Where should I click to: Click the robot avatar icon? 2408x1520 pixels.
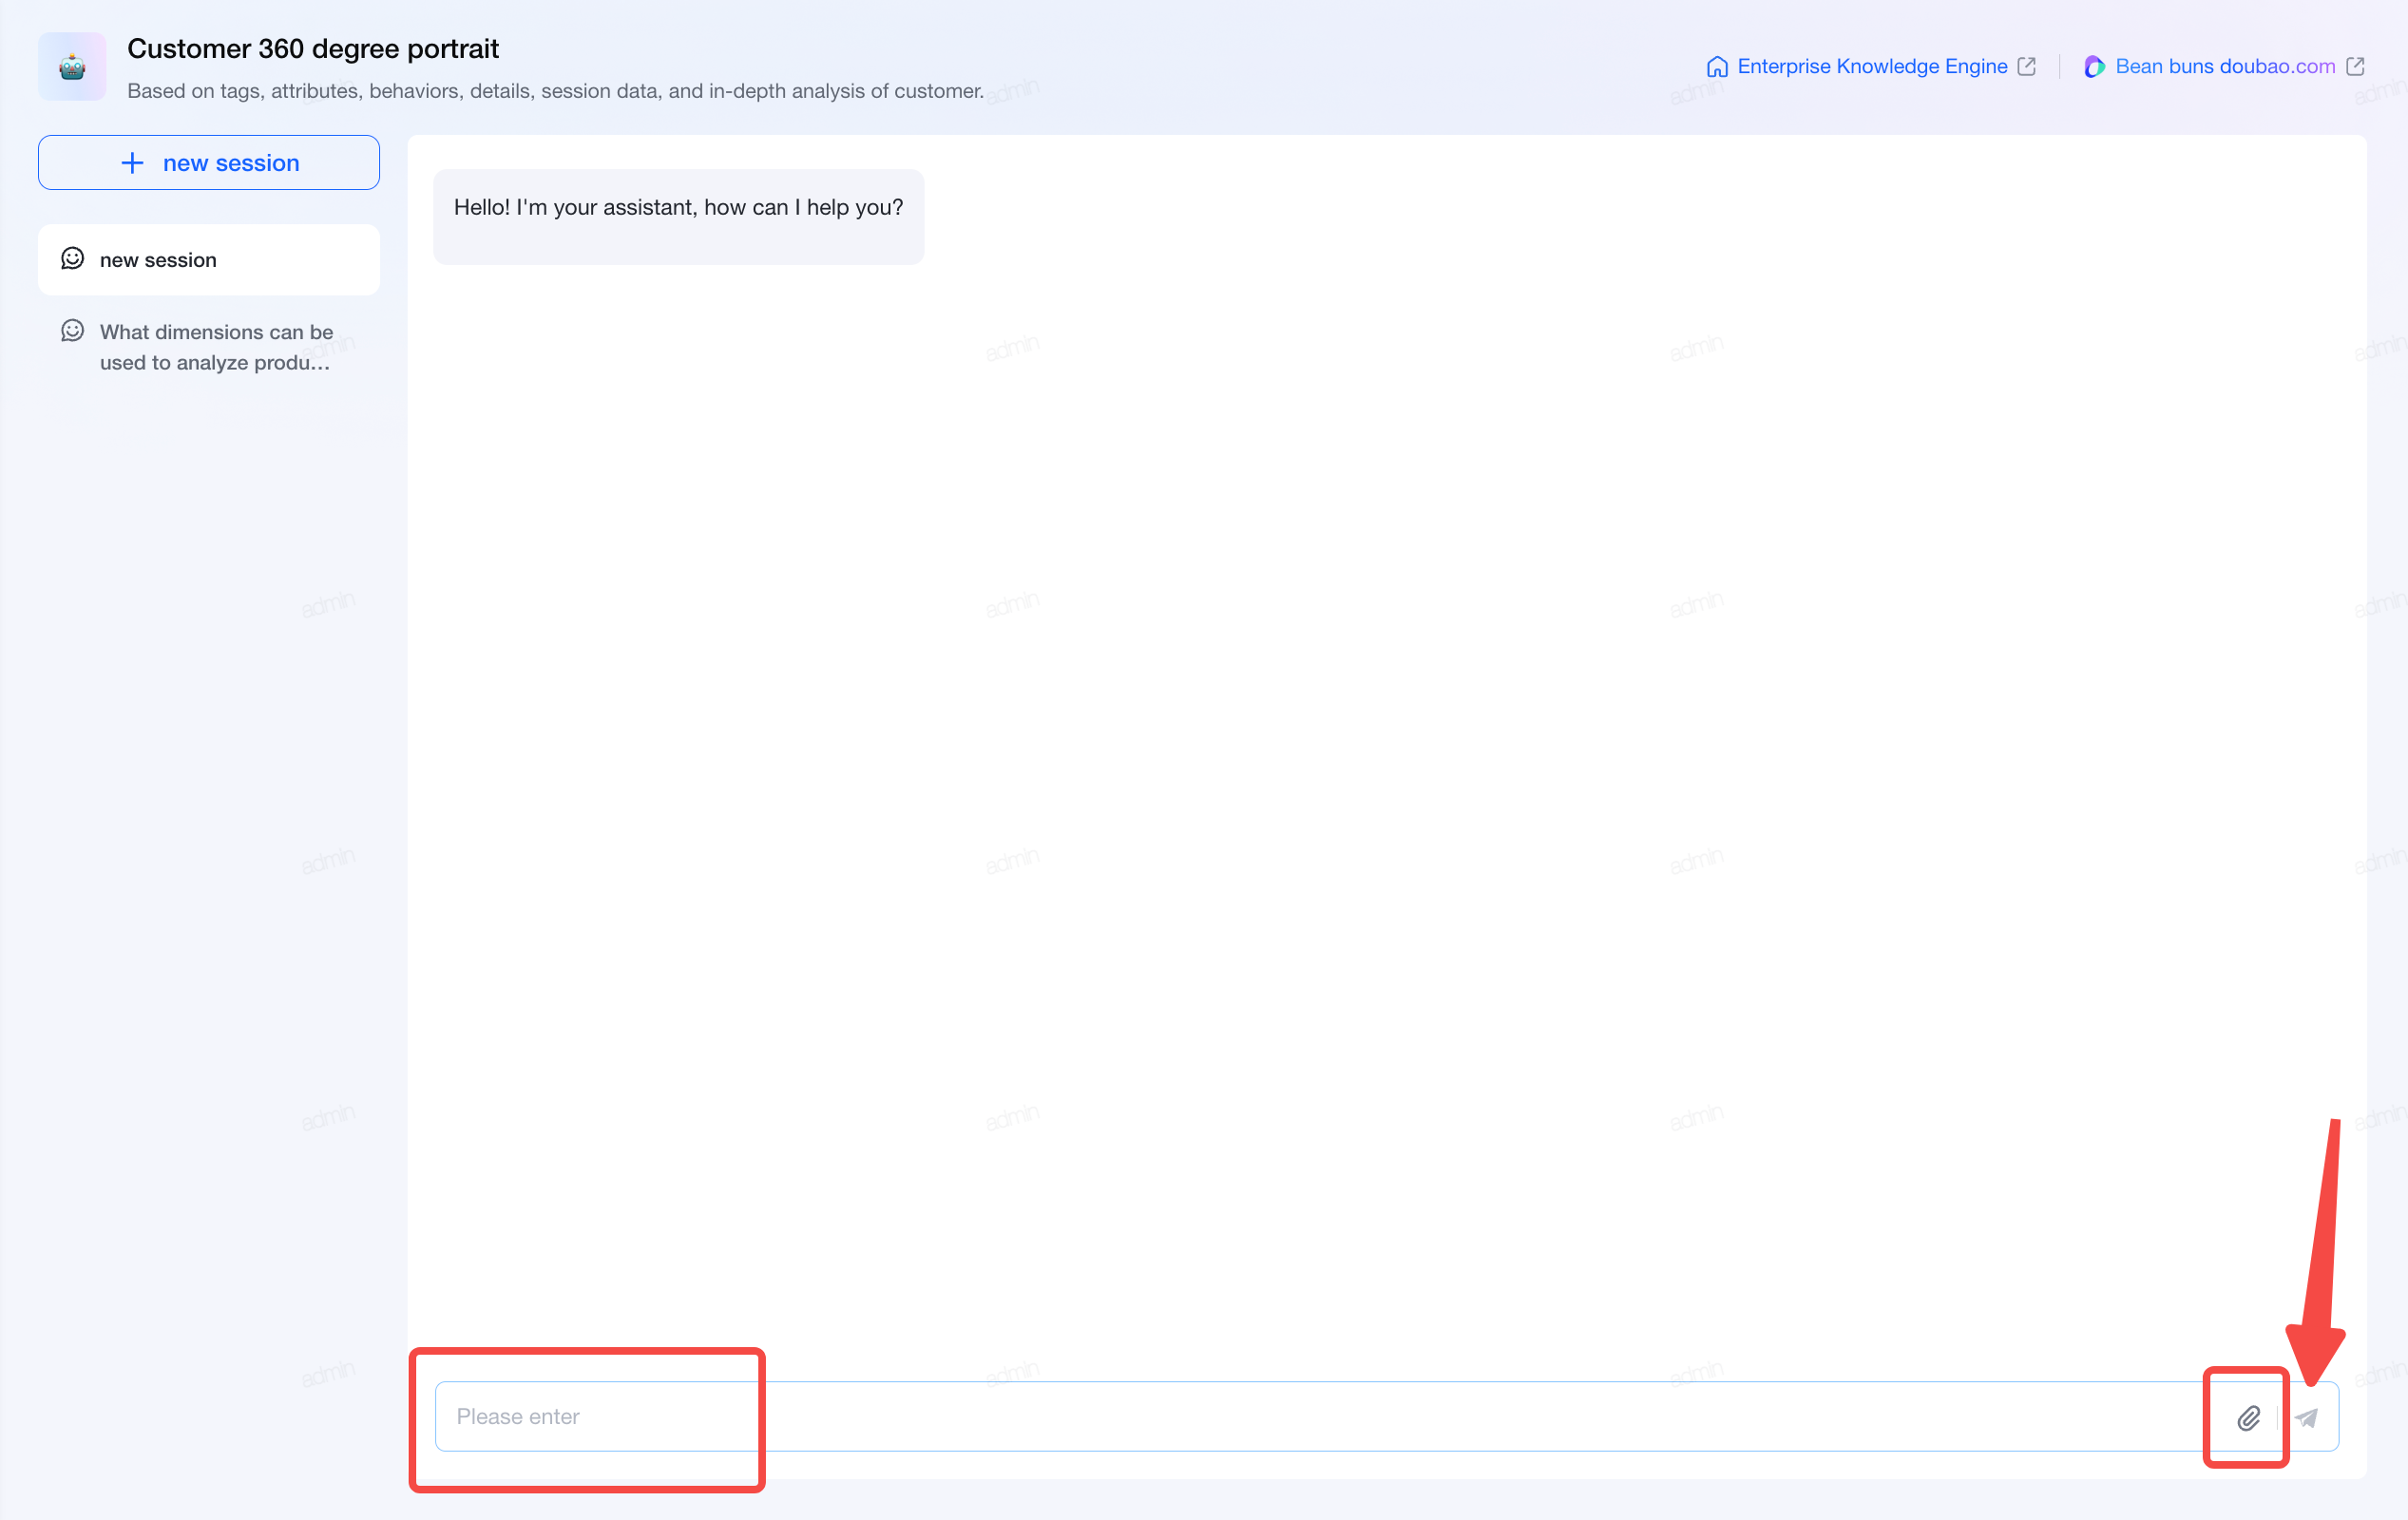(x=72, y=67)
